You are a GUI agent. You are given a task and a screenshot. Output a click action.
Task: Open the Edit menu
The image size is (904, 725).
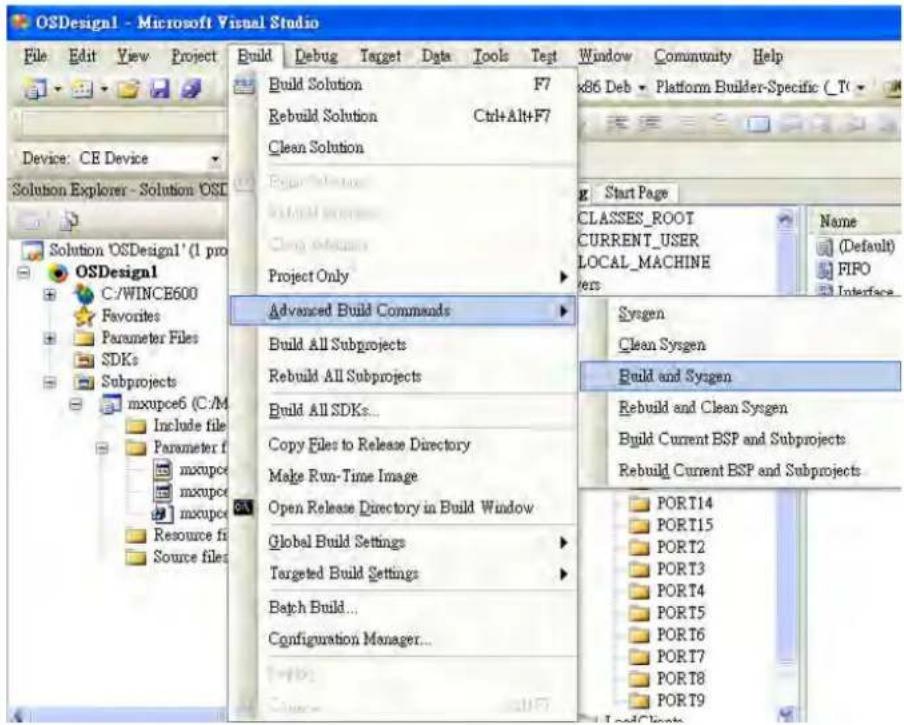click(82, 56)
